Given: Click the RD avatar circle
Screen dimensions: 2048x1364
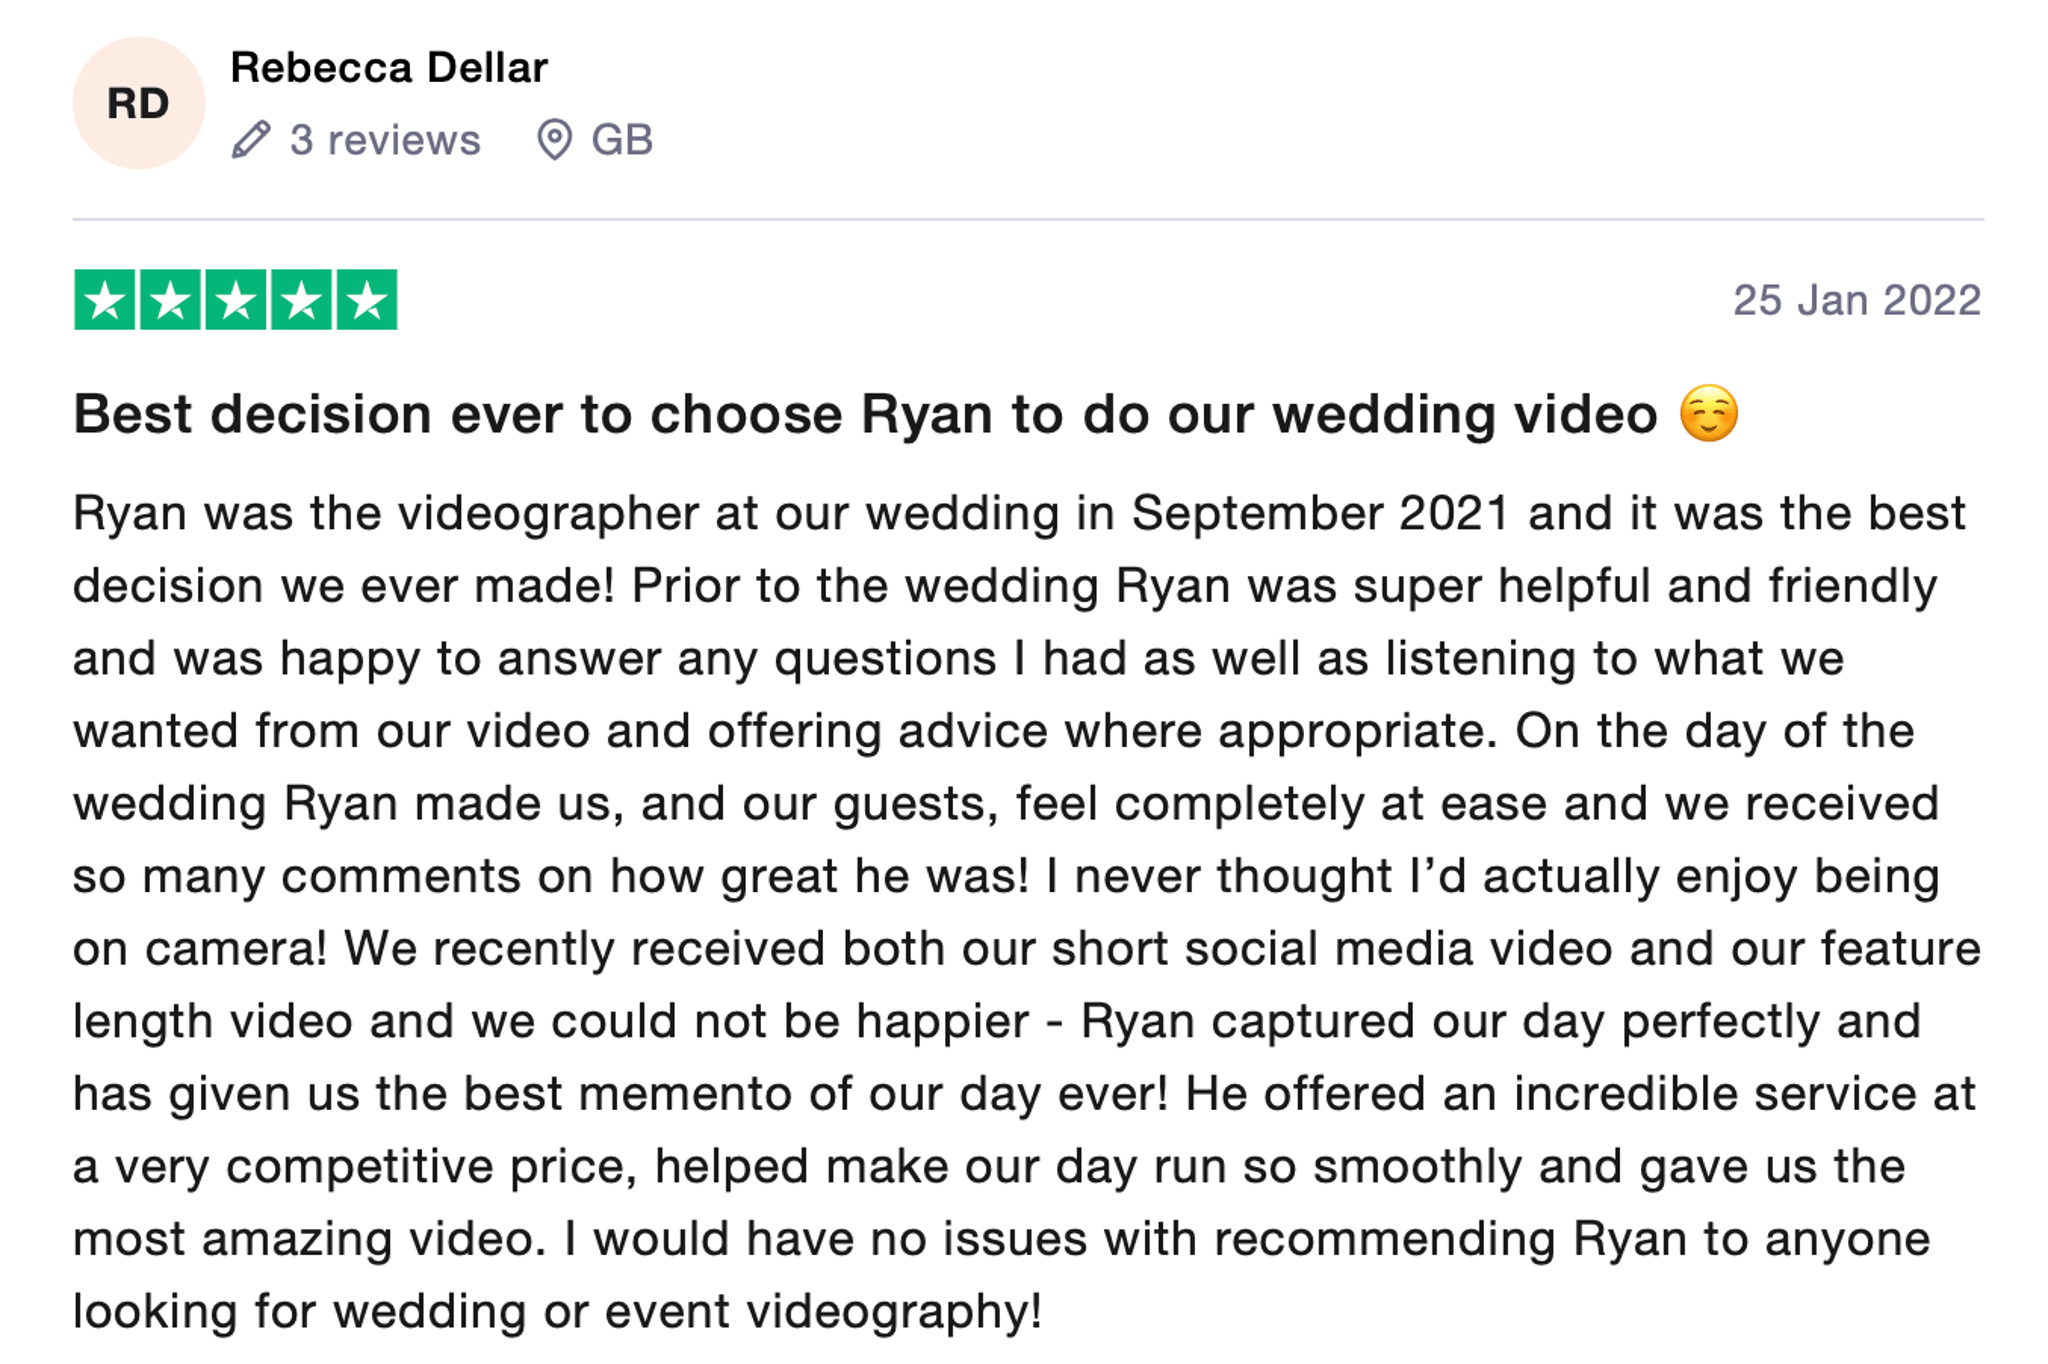Looking at the screenshot, I should 139,103.
